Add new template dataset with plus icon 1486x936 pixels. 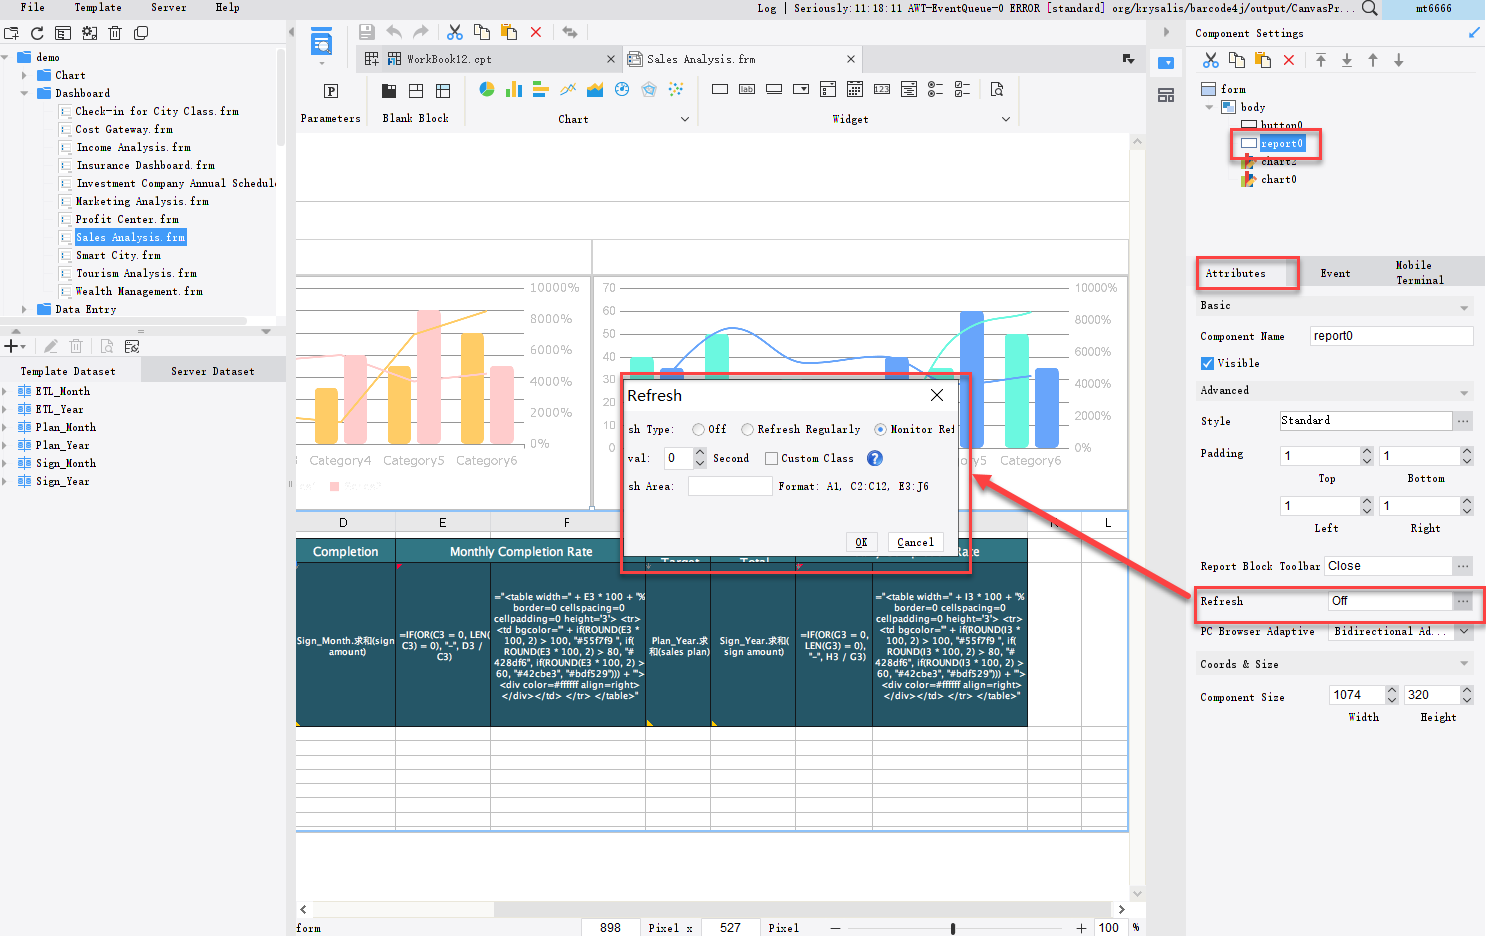click(x=12, y=346)
